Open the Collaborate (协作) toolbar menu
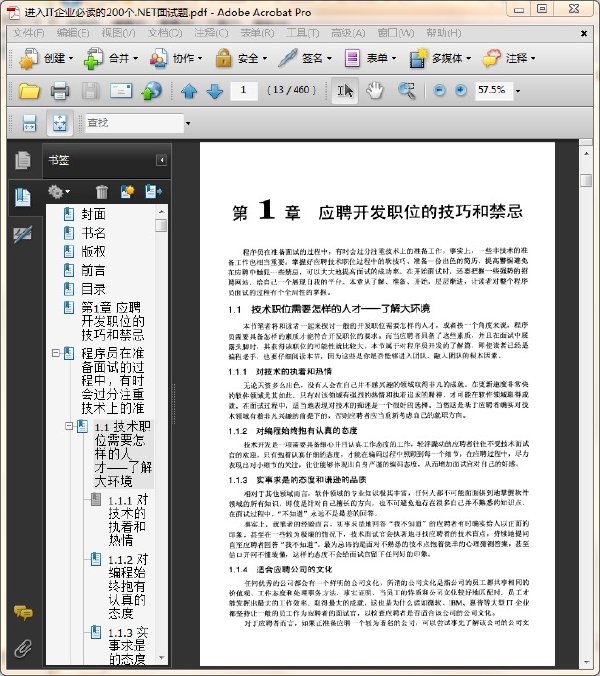The height and width of the screenshot is (676, 600). click(175, 58)
